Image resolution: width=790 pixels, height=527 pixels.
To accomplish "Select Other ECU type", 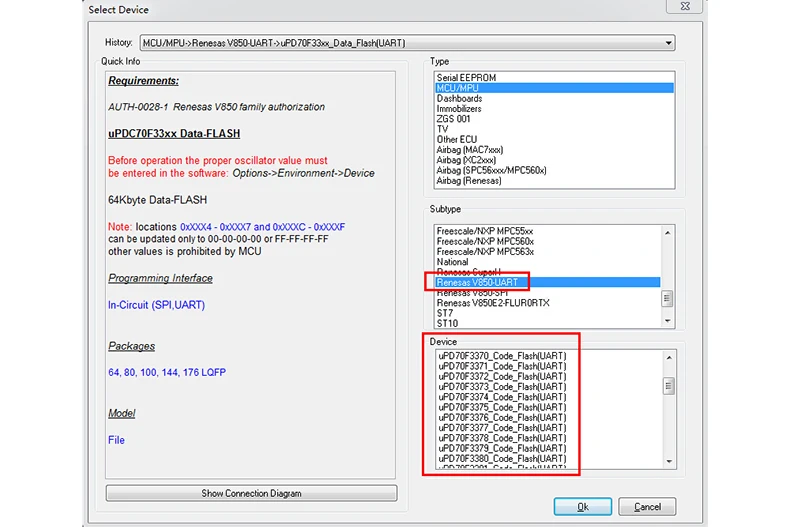I will 554,139.
